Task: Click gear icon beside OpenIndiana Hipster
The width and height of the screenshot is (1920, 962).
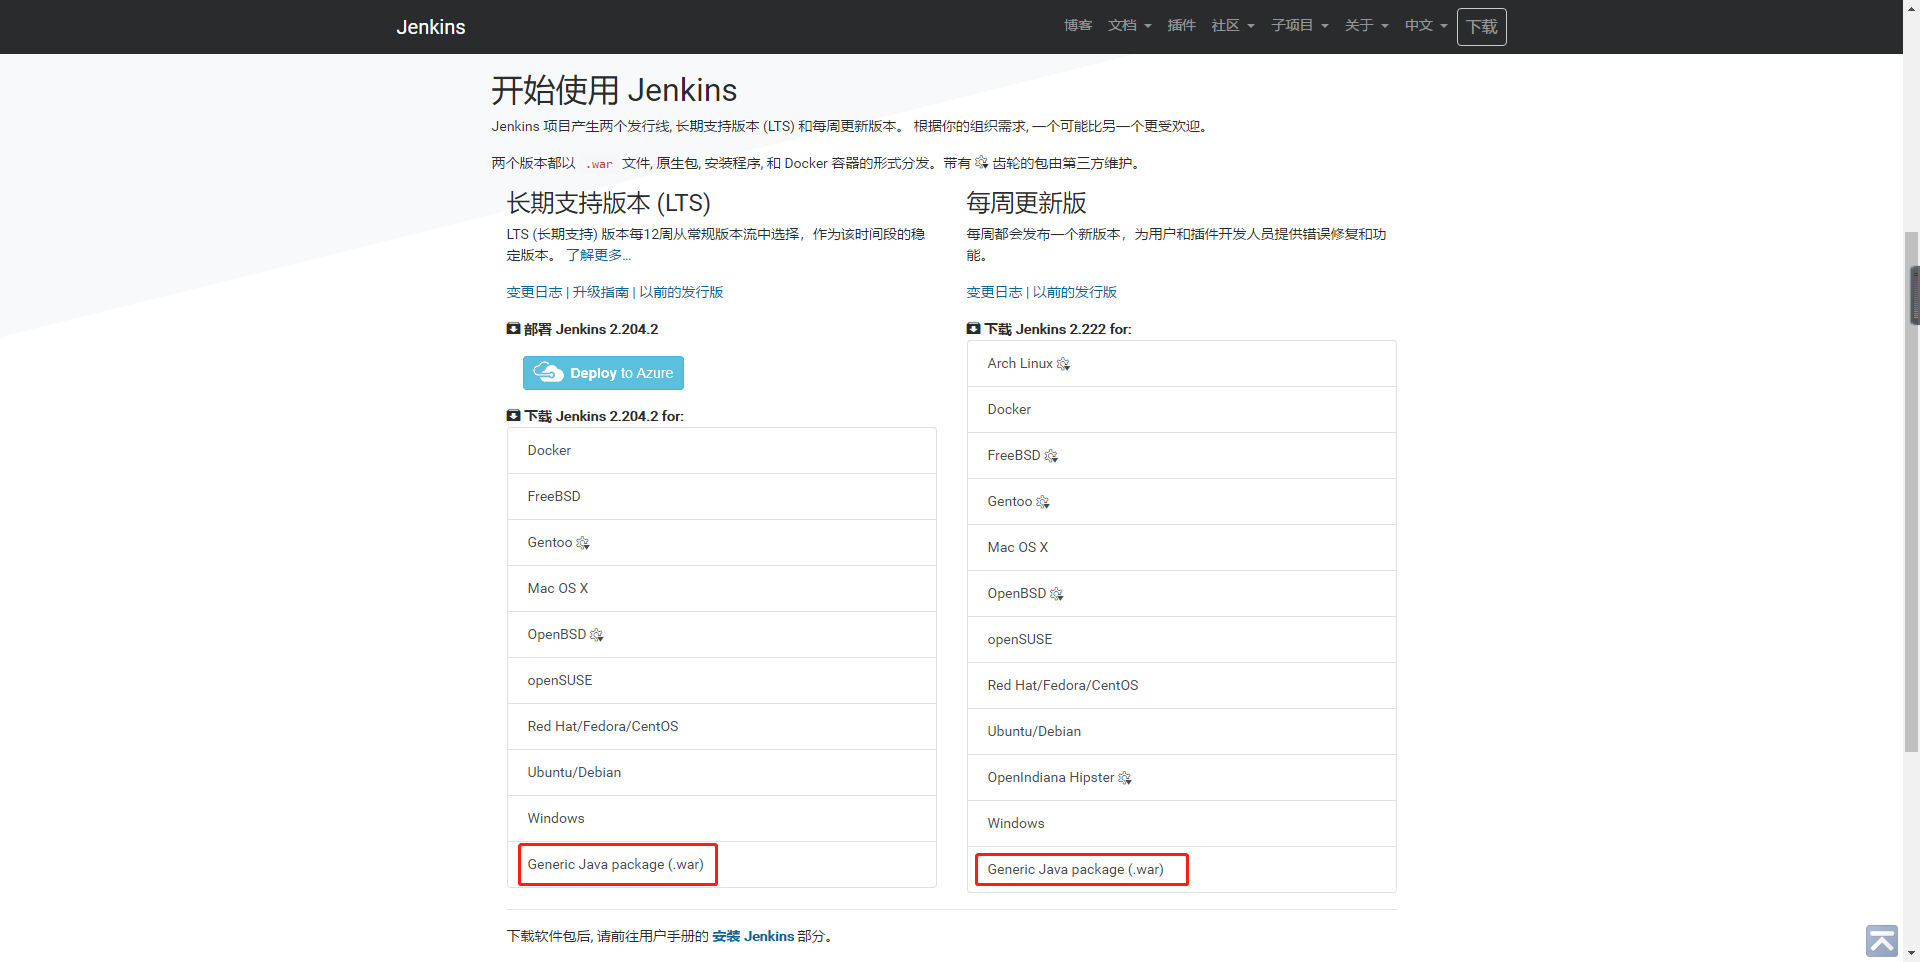Action: click(1125, 778)
